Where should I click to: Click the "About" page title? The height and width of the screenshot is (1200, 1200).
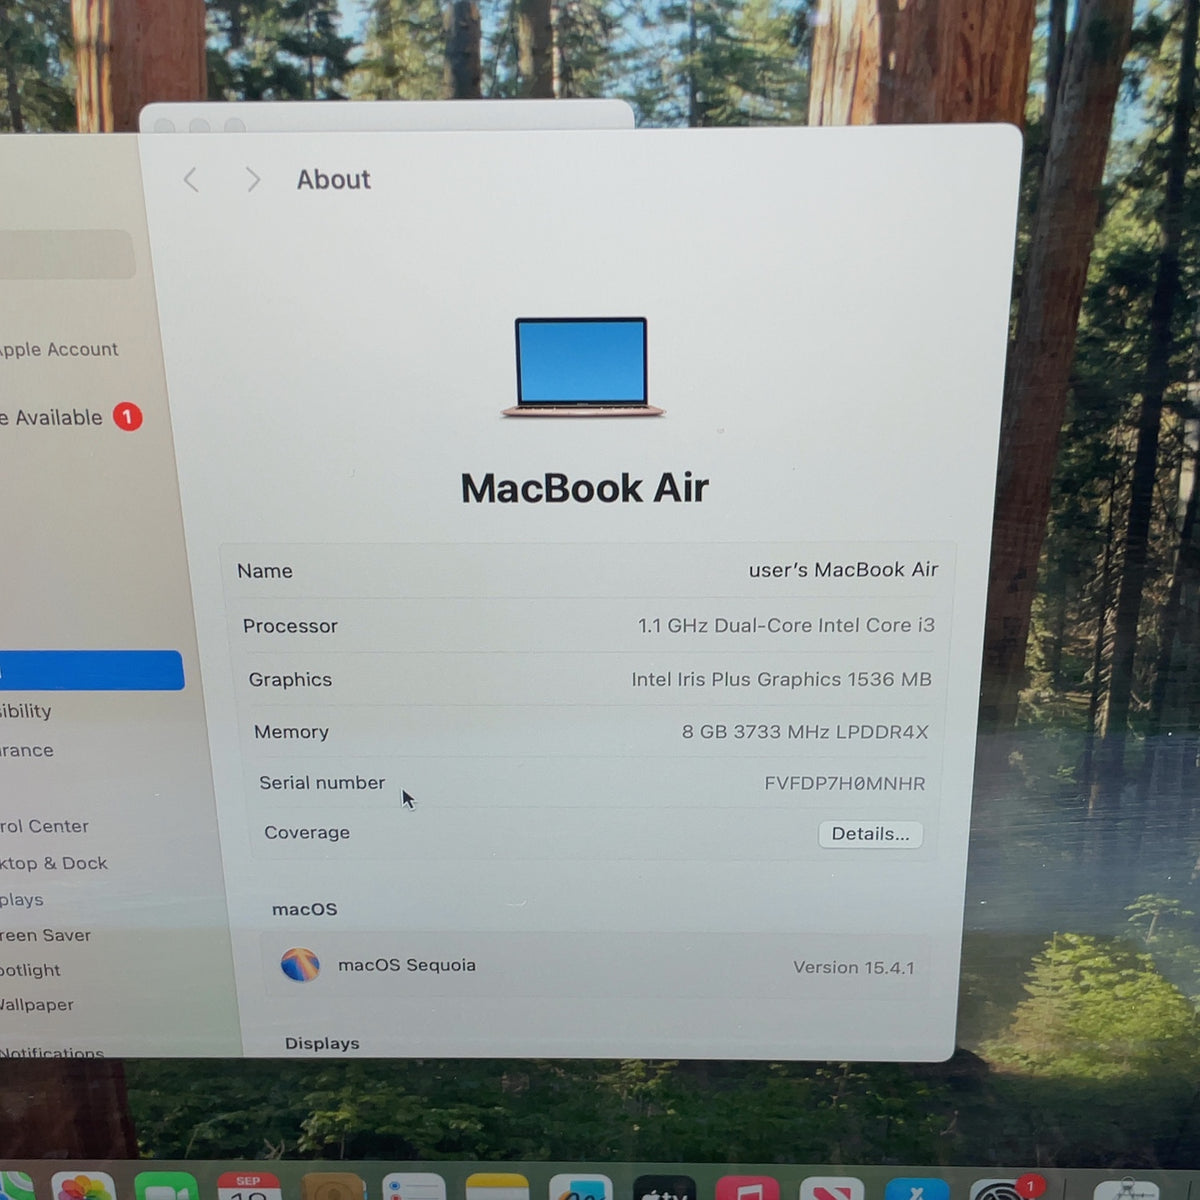point(333,180)
